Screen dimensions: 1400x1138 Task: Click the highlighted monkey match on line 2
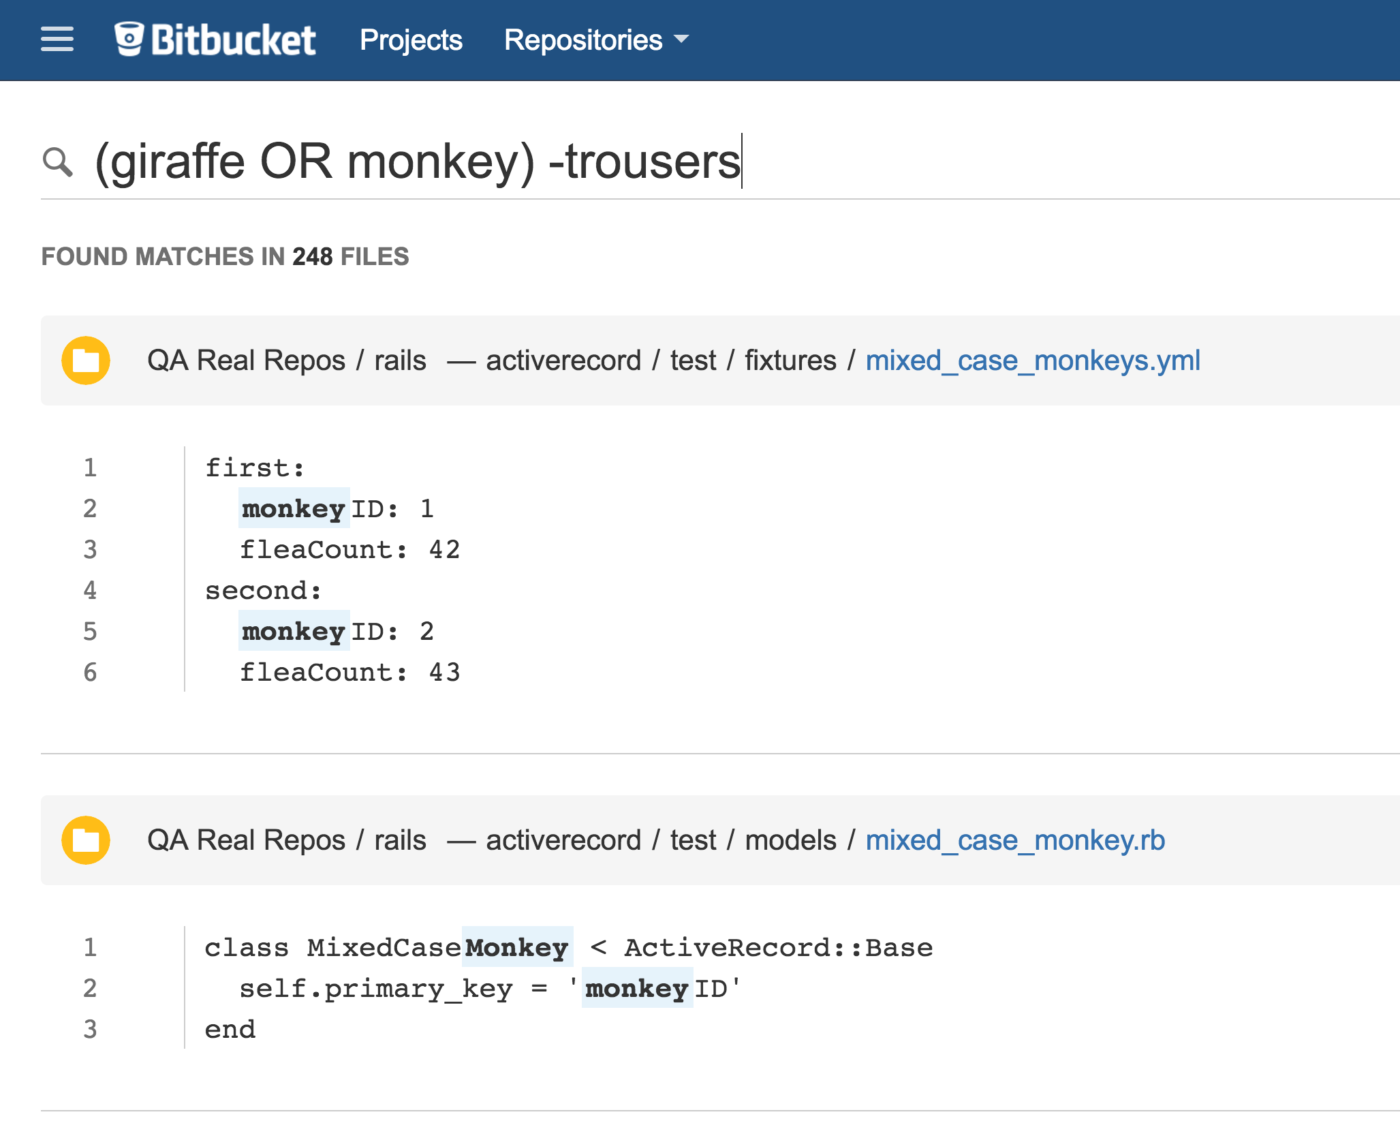pyautogui.click(x=293, y=508)
